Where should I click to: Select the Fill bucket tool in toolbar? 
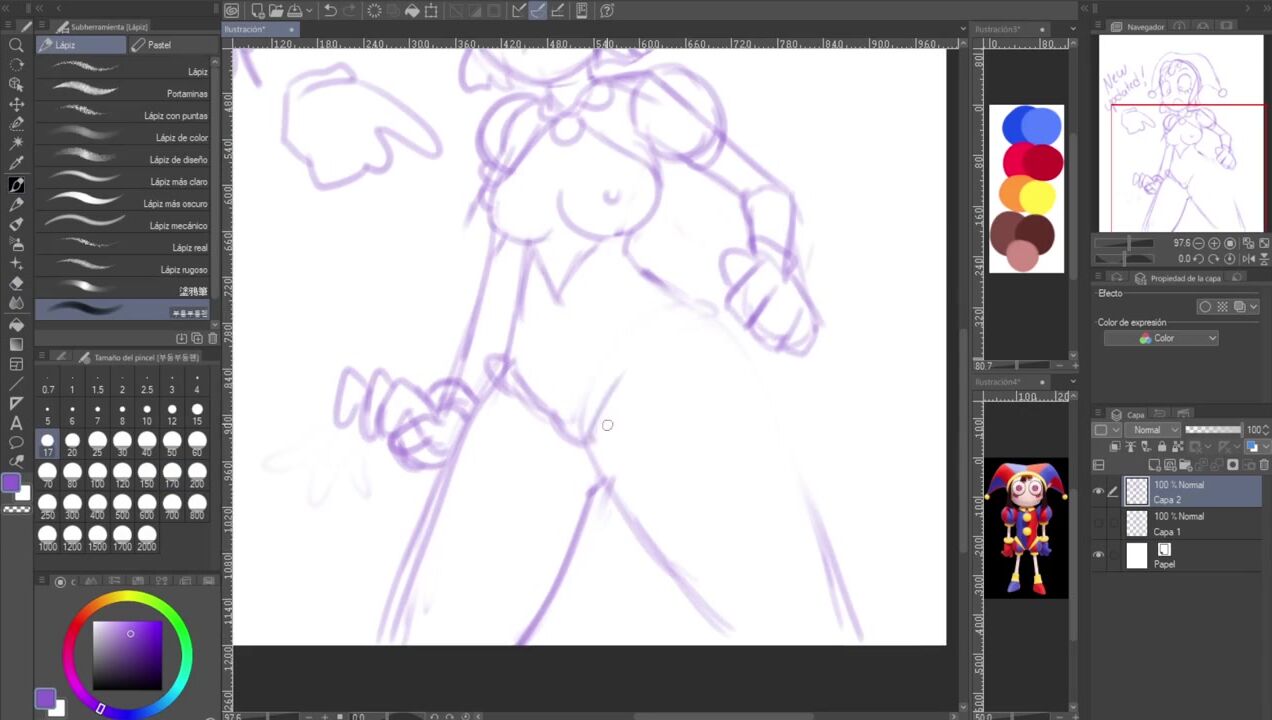tap(16, 325)
